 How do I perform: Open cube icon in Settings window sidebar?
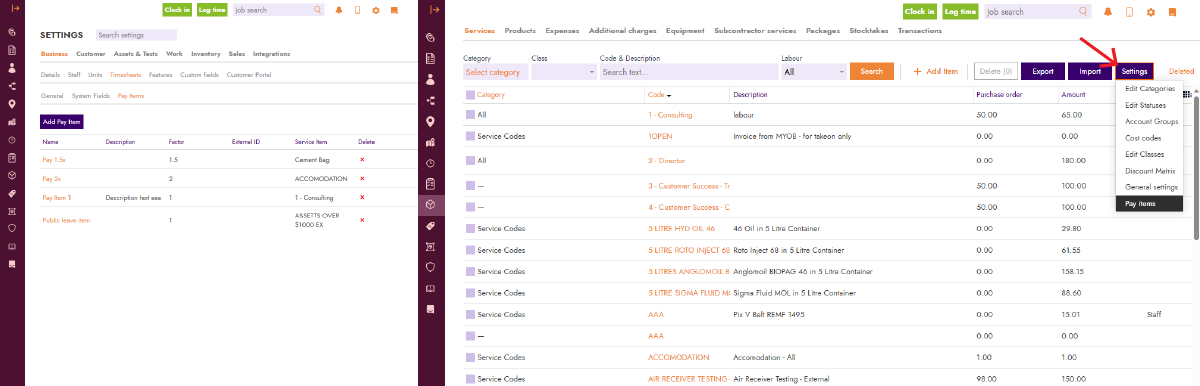pos(11,176)
